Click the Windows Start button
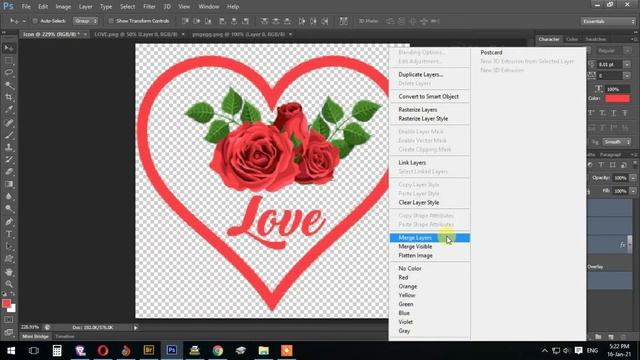Viewport: 640px width, 360px height. [x=11, y=351]
